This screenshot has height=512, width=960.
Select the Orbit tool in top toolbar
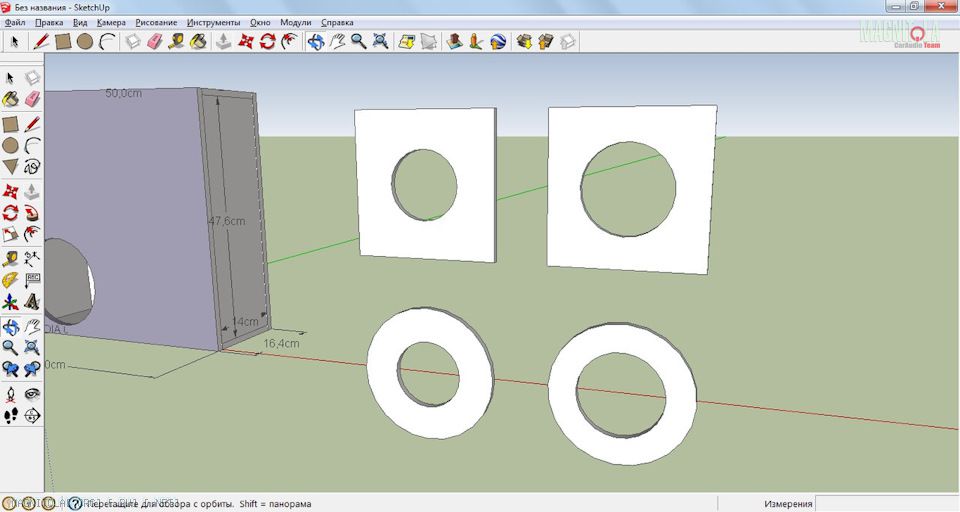coord(315,42)
